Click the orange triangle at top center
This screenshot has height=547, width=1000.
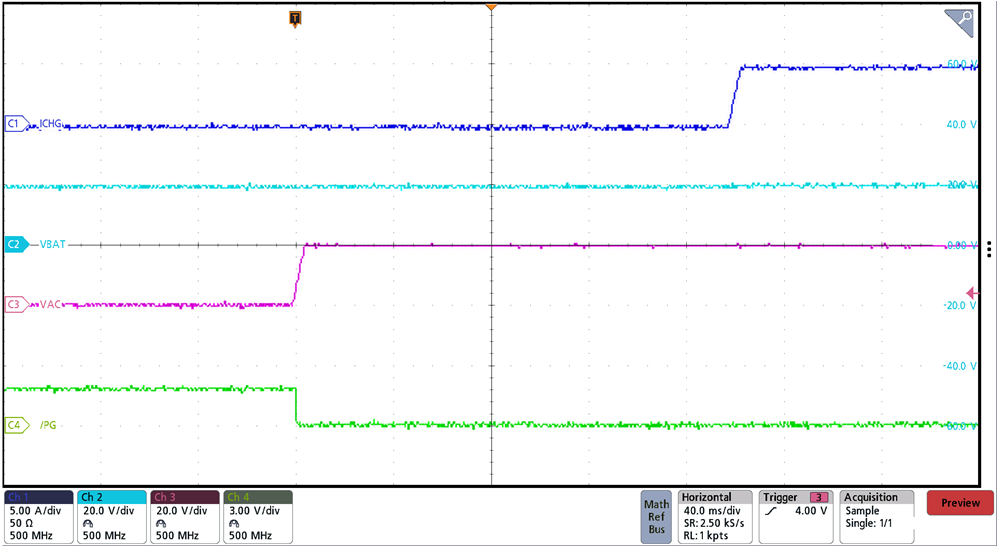490,9
